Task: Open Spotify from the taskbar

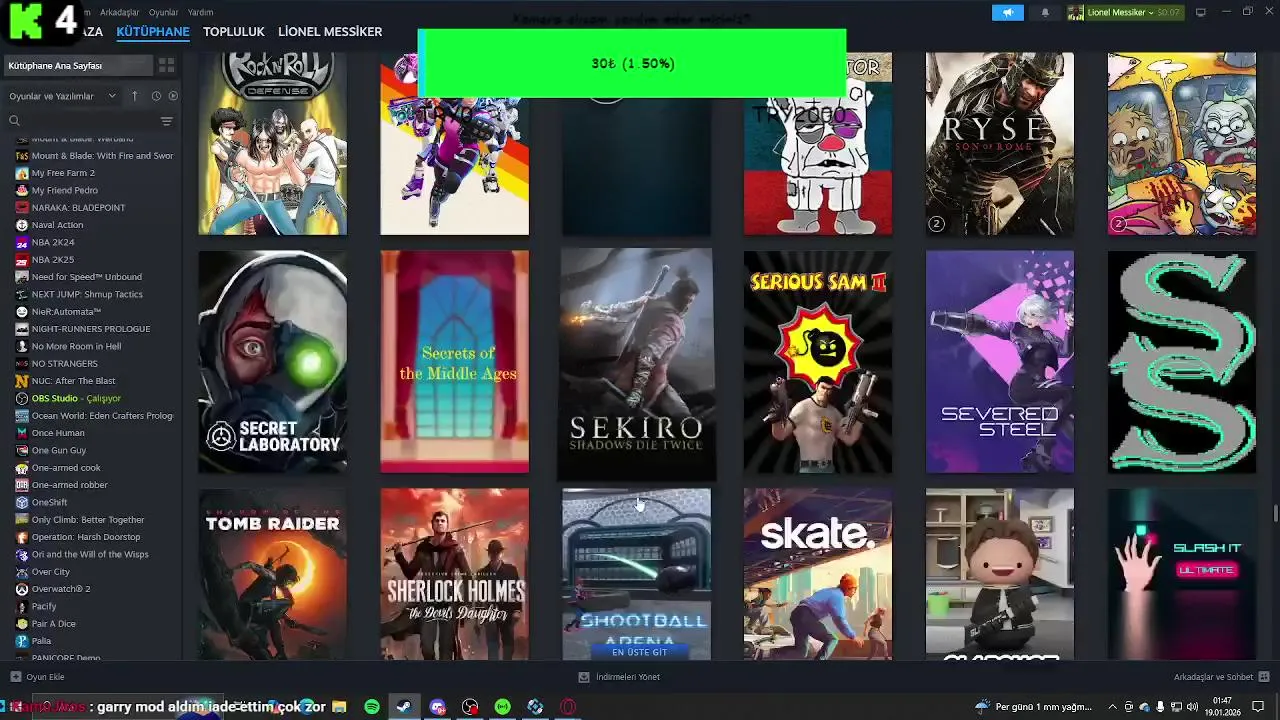Action: [x=372, y=707]
